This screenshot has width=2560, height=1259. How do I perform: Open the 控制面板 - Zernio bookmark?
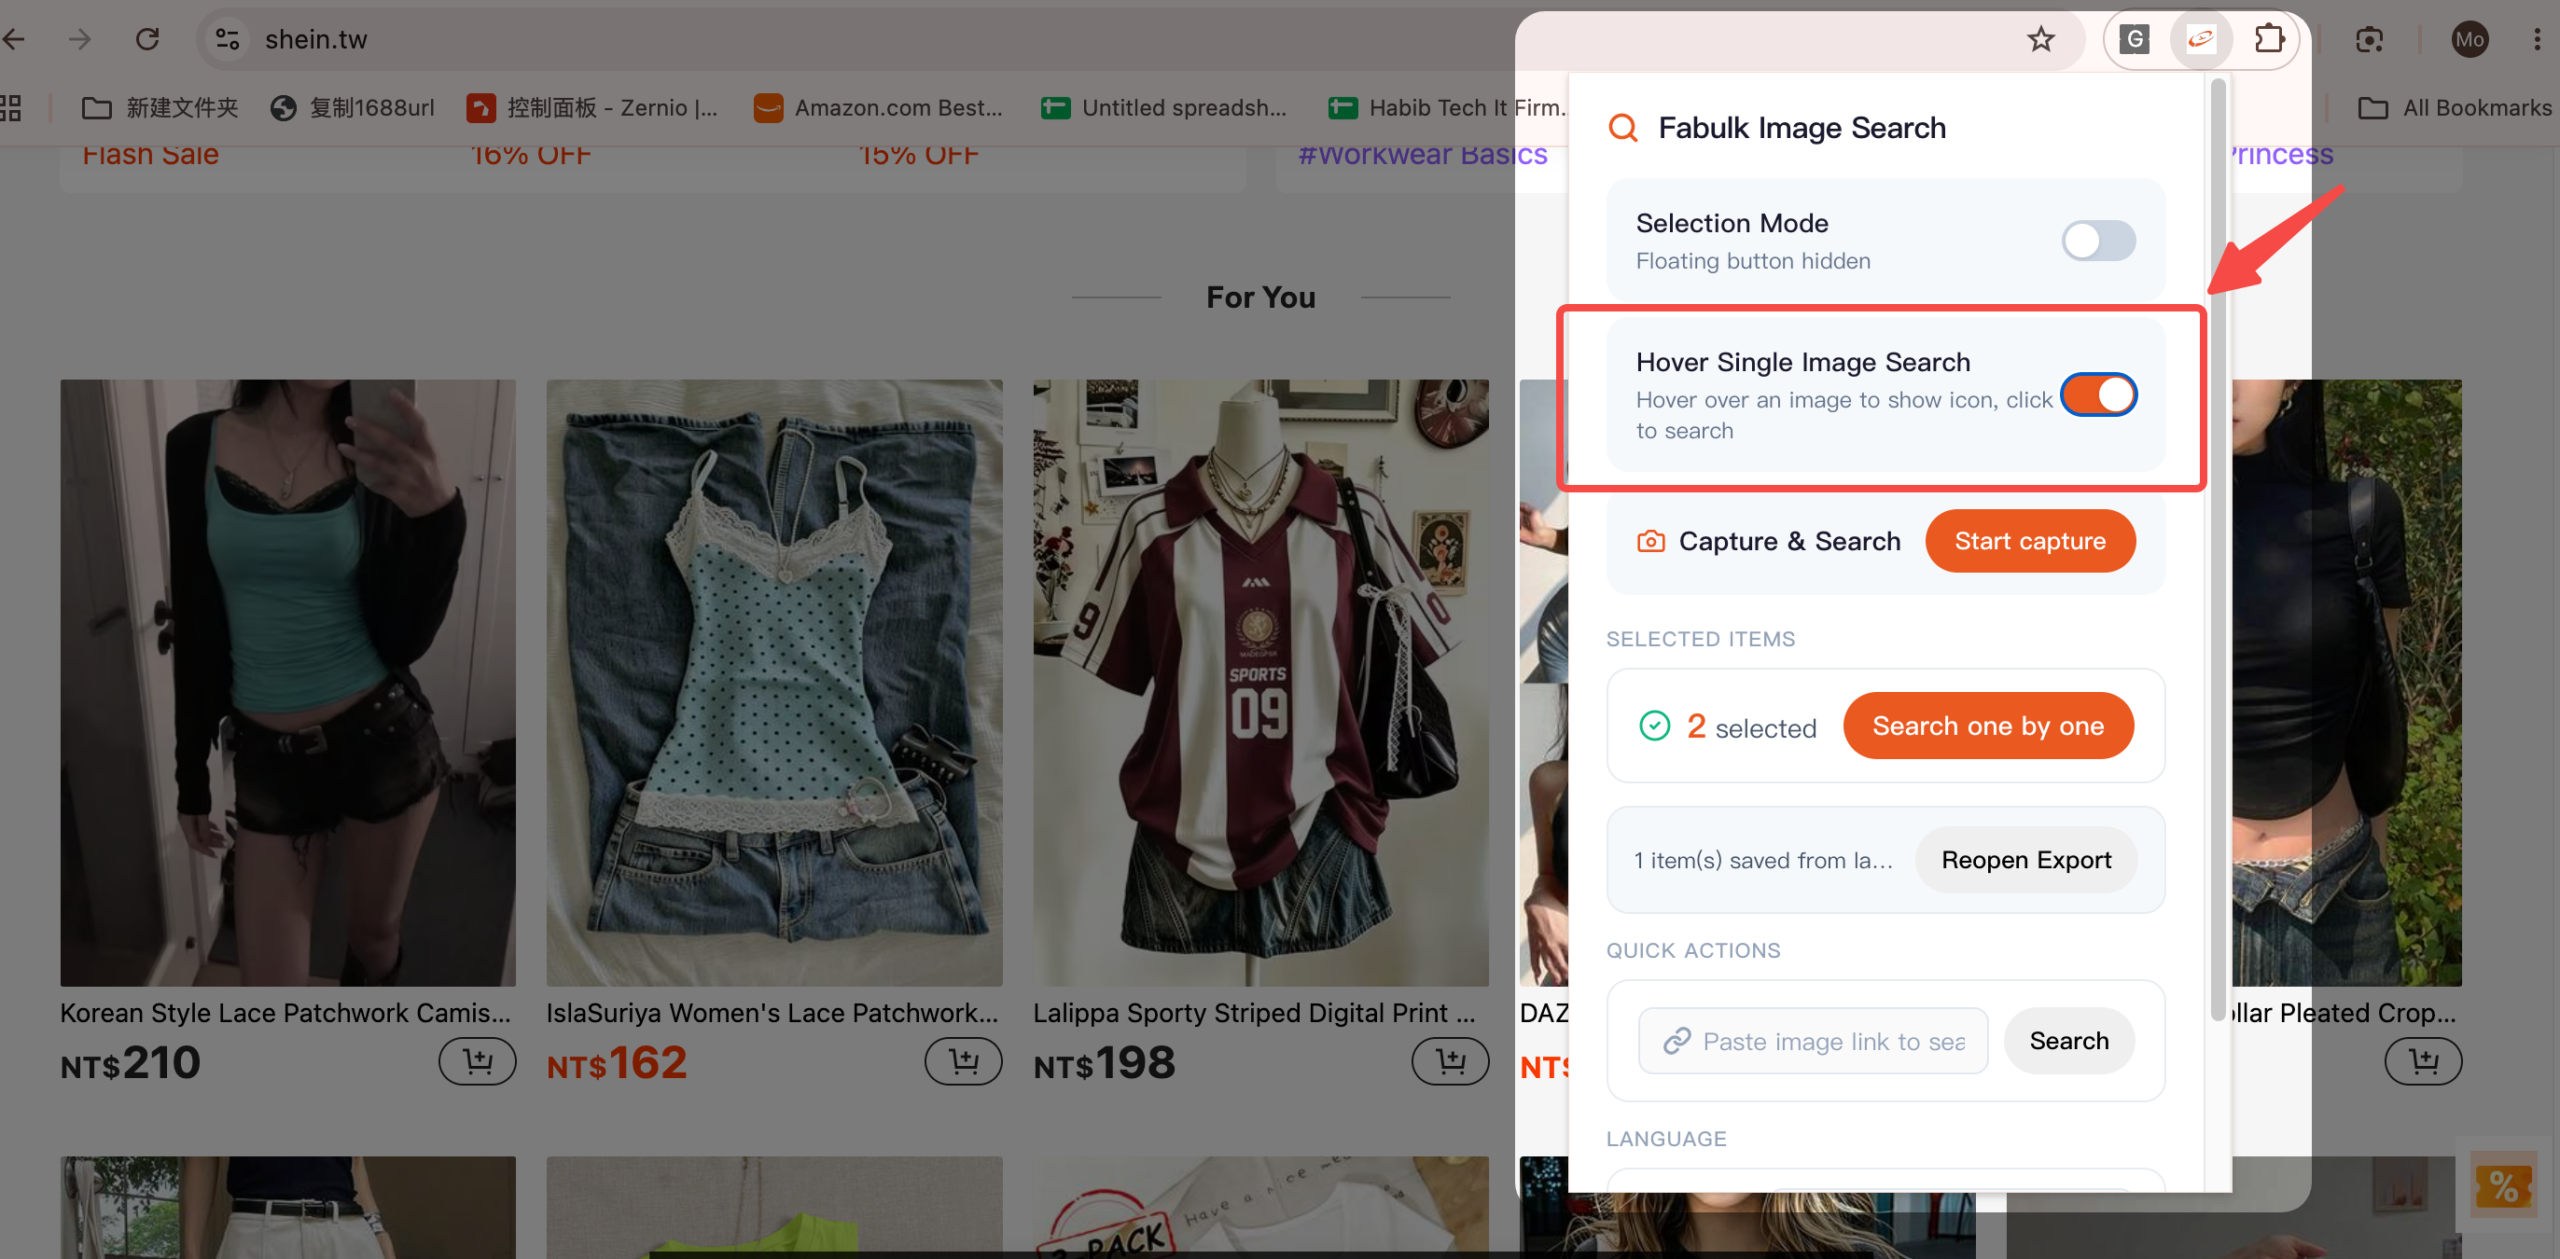592,107
